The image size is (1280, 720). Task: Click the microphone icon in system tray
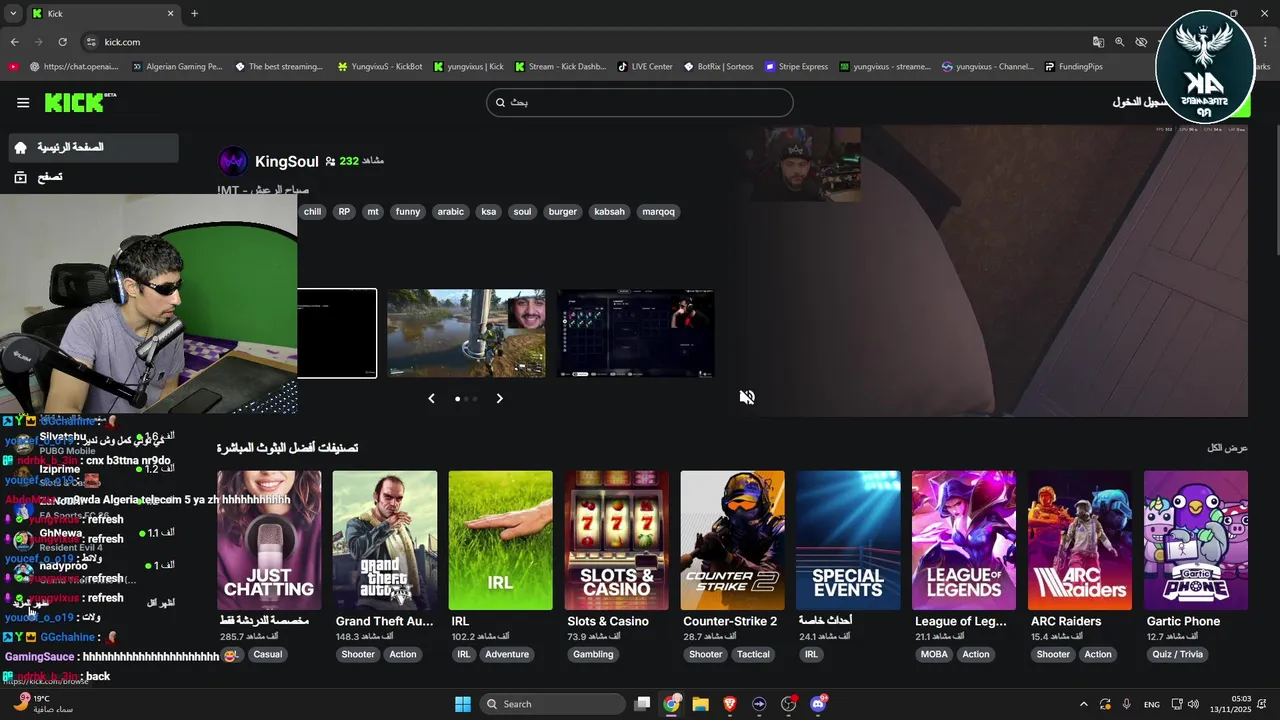[1127, 704]
